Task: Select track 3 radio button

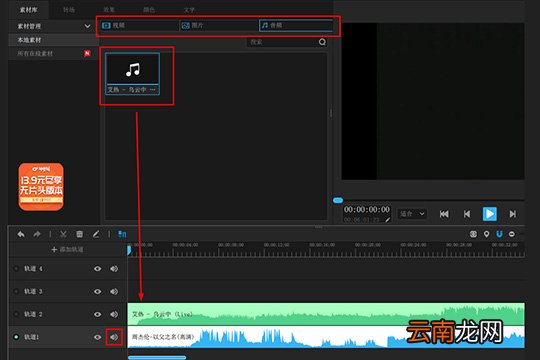Action: (16, 291)
